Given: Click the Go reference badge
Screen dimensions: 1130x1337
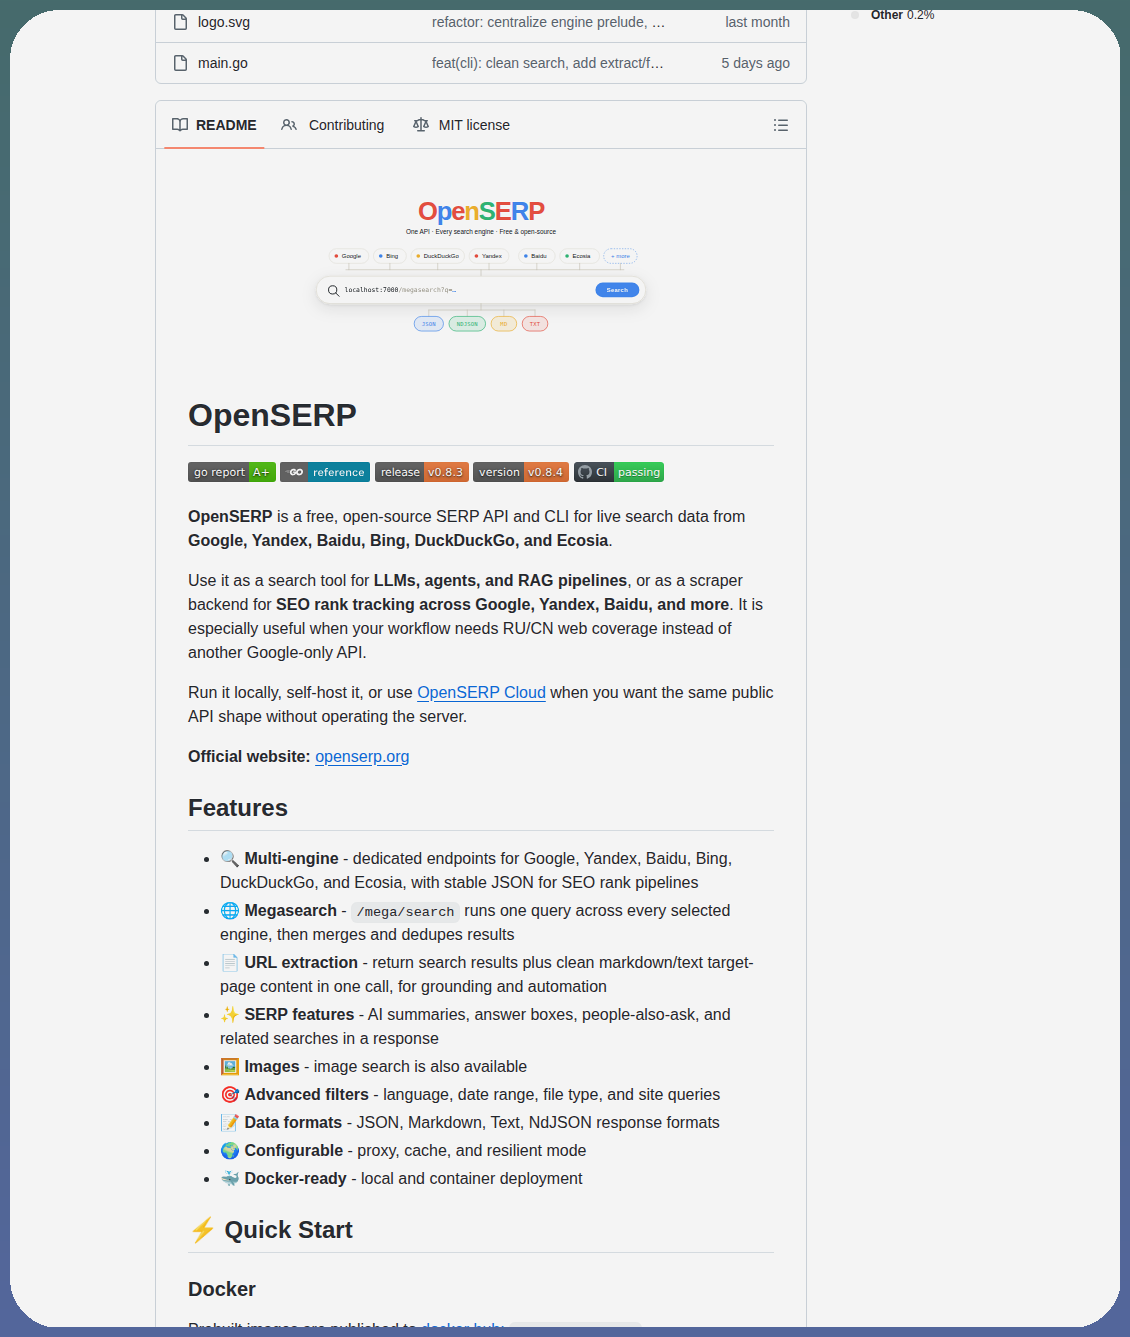Looking at the screenshot, I should point(325,472).
